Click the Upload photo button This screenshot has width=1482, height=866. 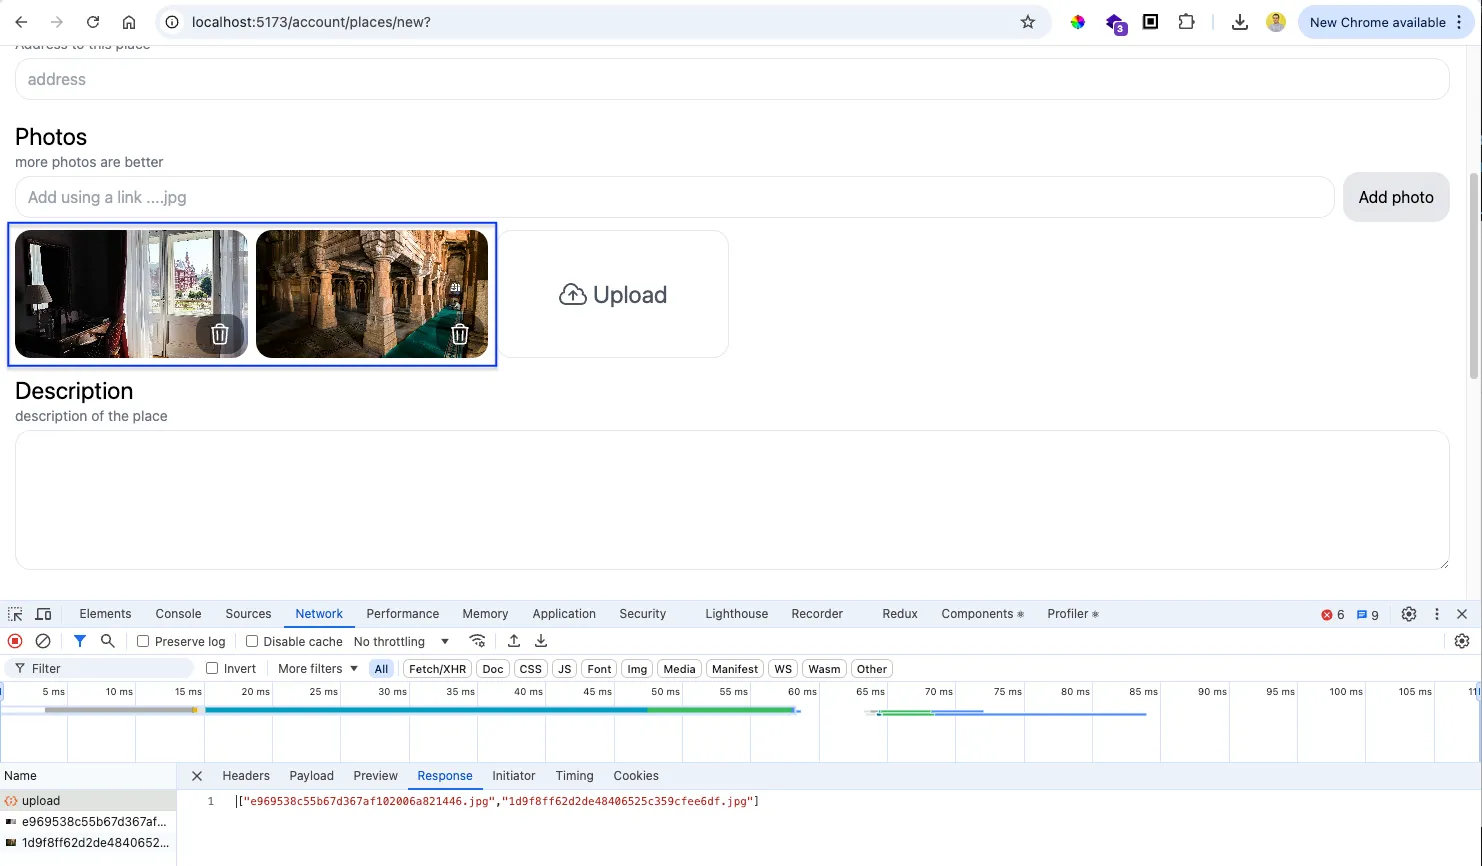tap(613, 294)
